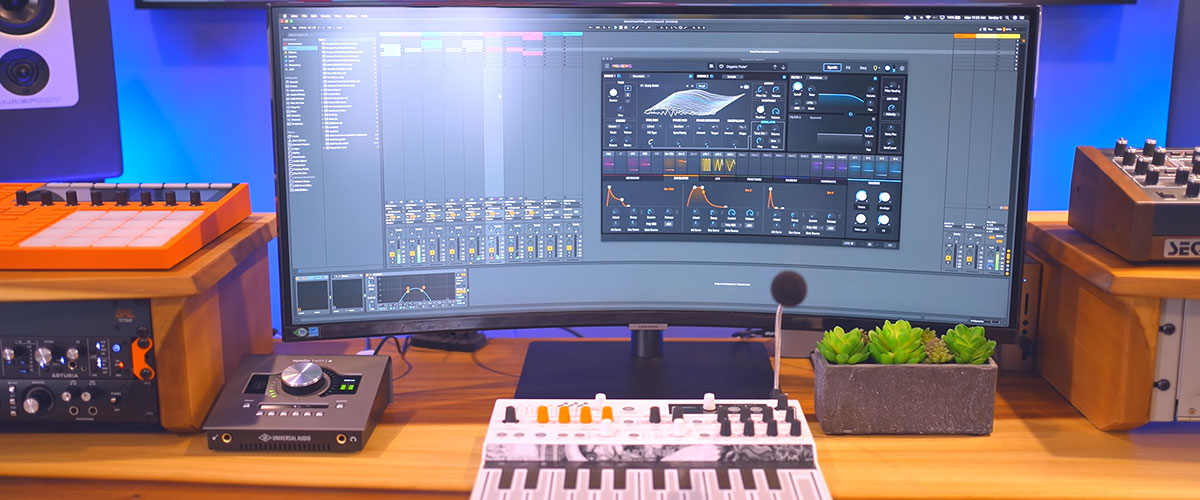The width and height of the screenshot is (1200, 500).
Task: Select the Envelopes modulation tab
Action: [x=681, y=178]
